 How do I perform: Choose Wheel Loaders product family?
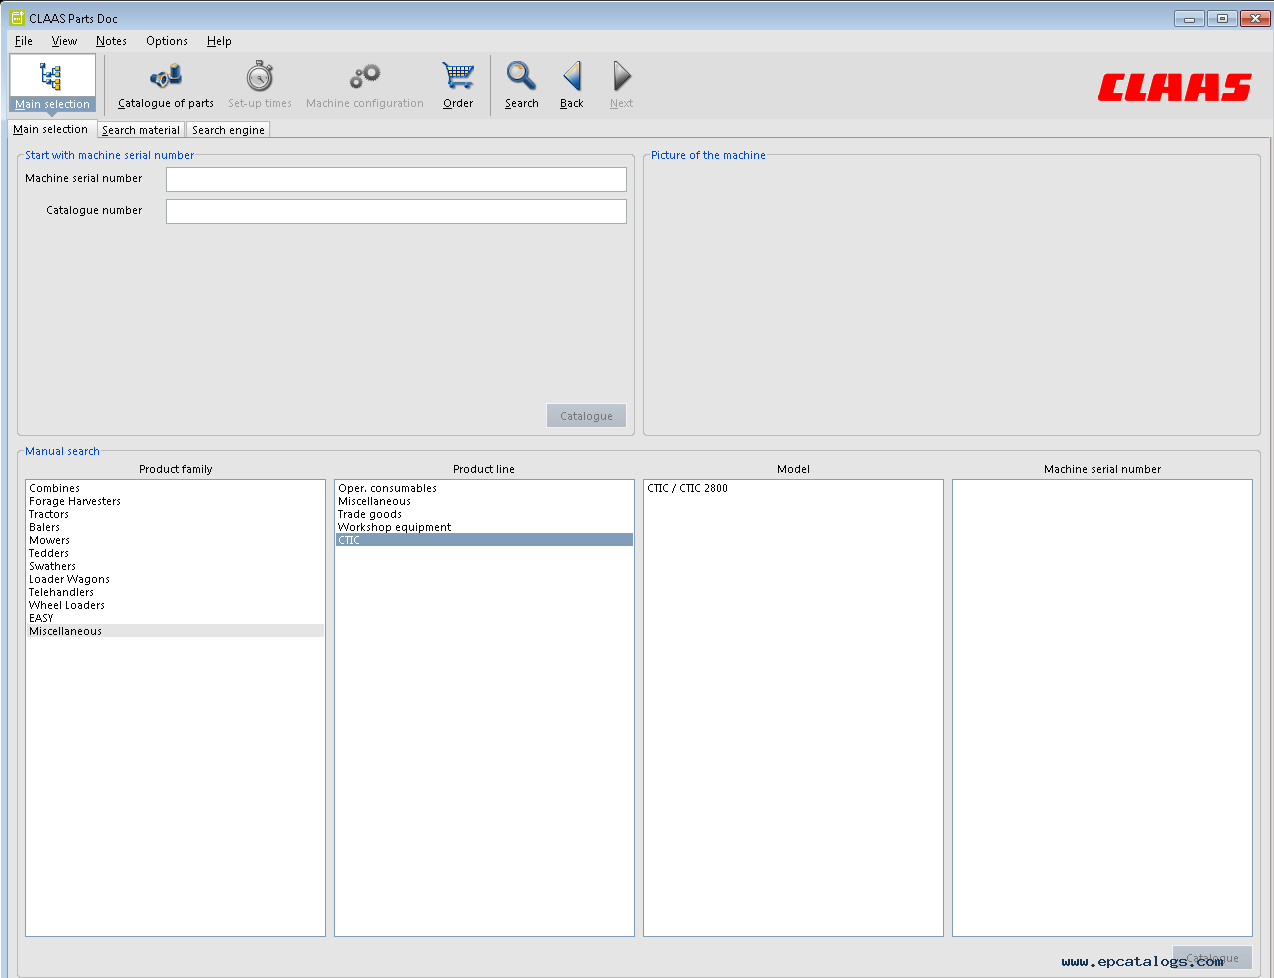coord(175,605)
